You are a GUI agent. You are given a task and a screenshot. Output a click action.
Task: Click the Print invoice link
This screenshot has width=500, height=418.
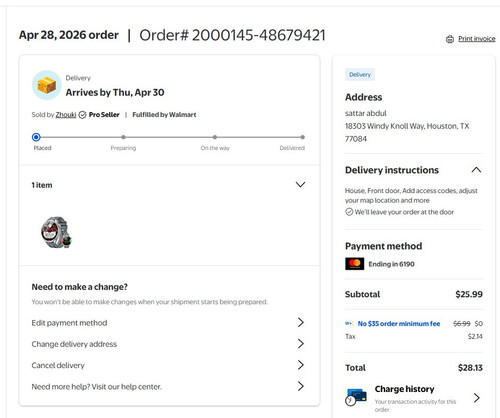click(477, 39)
